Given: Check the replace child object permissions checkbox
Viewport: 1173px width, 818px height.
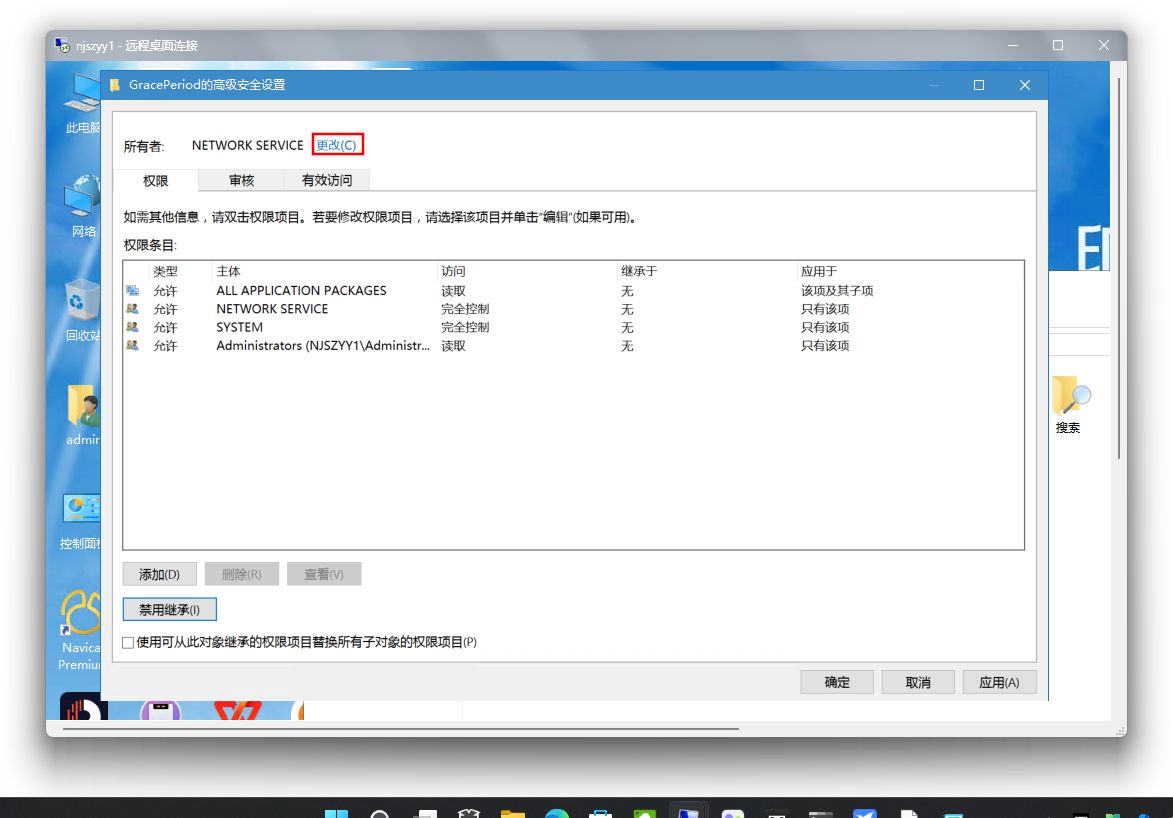Looking at the screenshot, I should [x=128, y=642].
